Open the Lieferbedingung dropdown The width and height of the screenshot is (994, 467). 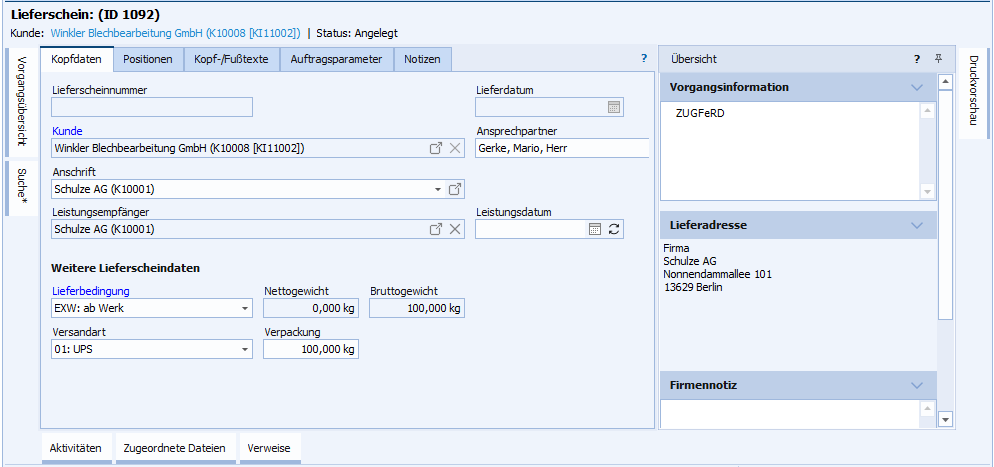[245, 308]
